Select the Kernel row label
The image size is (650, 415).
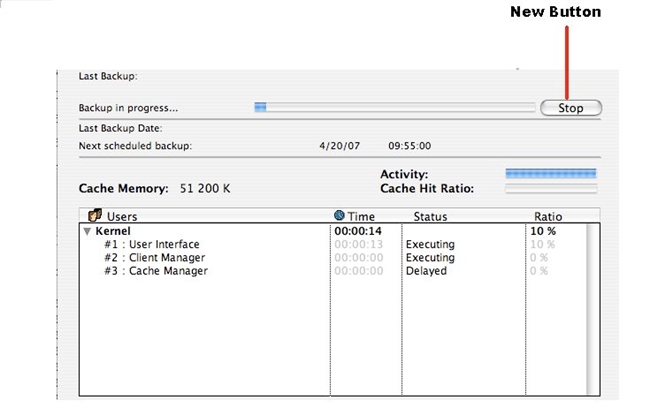pyautogui.click(x=113, y=231)
